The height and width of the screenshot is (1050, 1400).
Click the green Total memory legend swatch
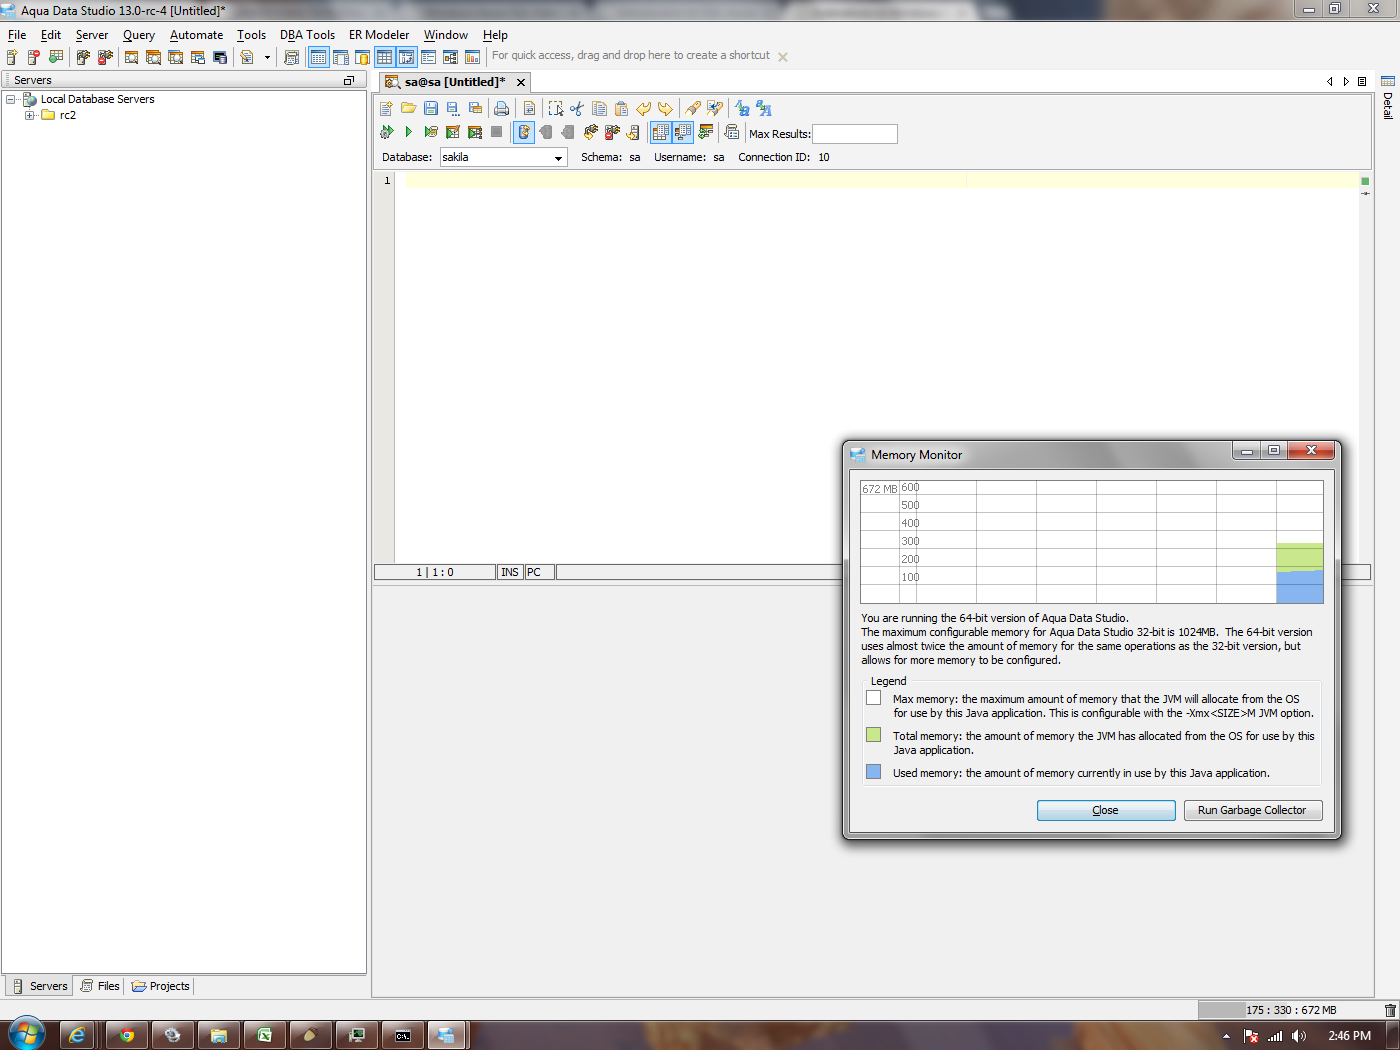pos(874,735)
